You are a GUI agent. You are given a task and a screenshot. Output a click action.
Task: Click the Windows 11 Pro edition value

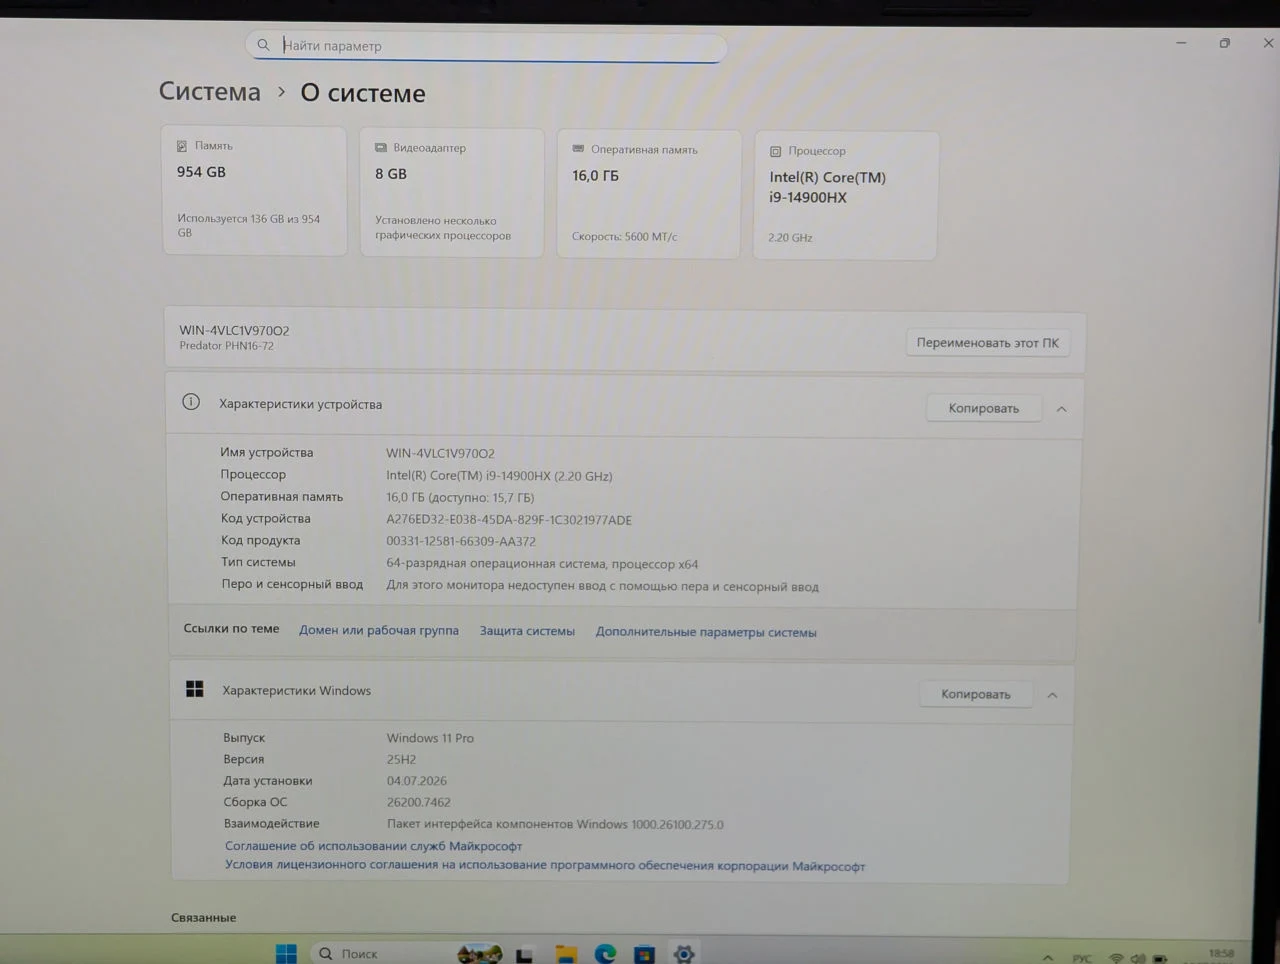430,738
